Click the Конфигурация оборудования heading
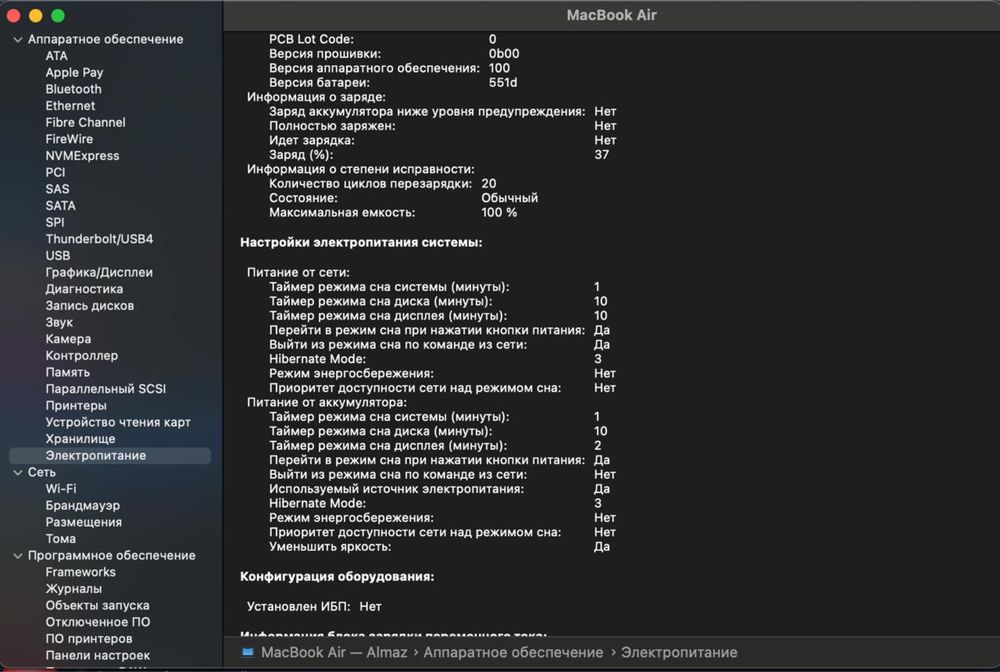The height and width of the screenshot is (672, 1000). click(337, 576)
